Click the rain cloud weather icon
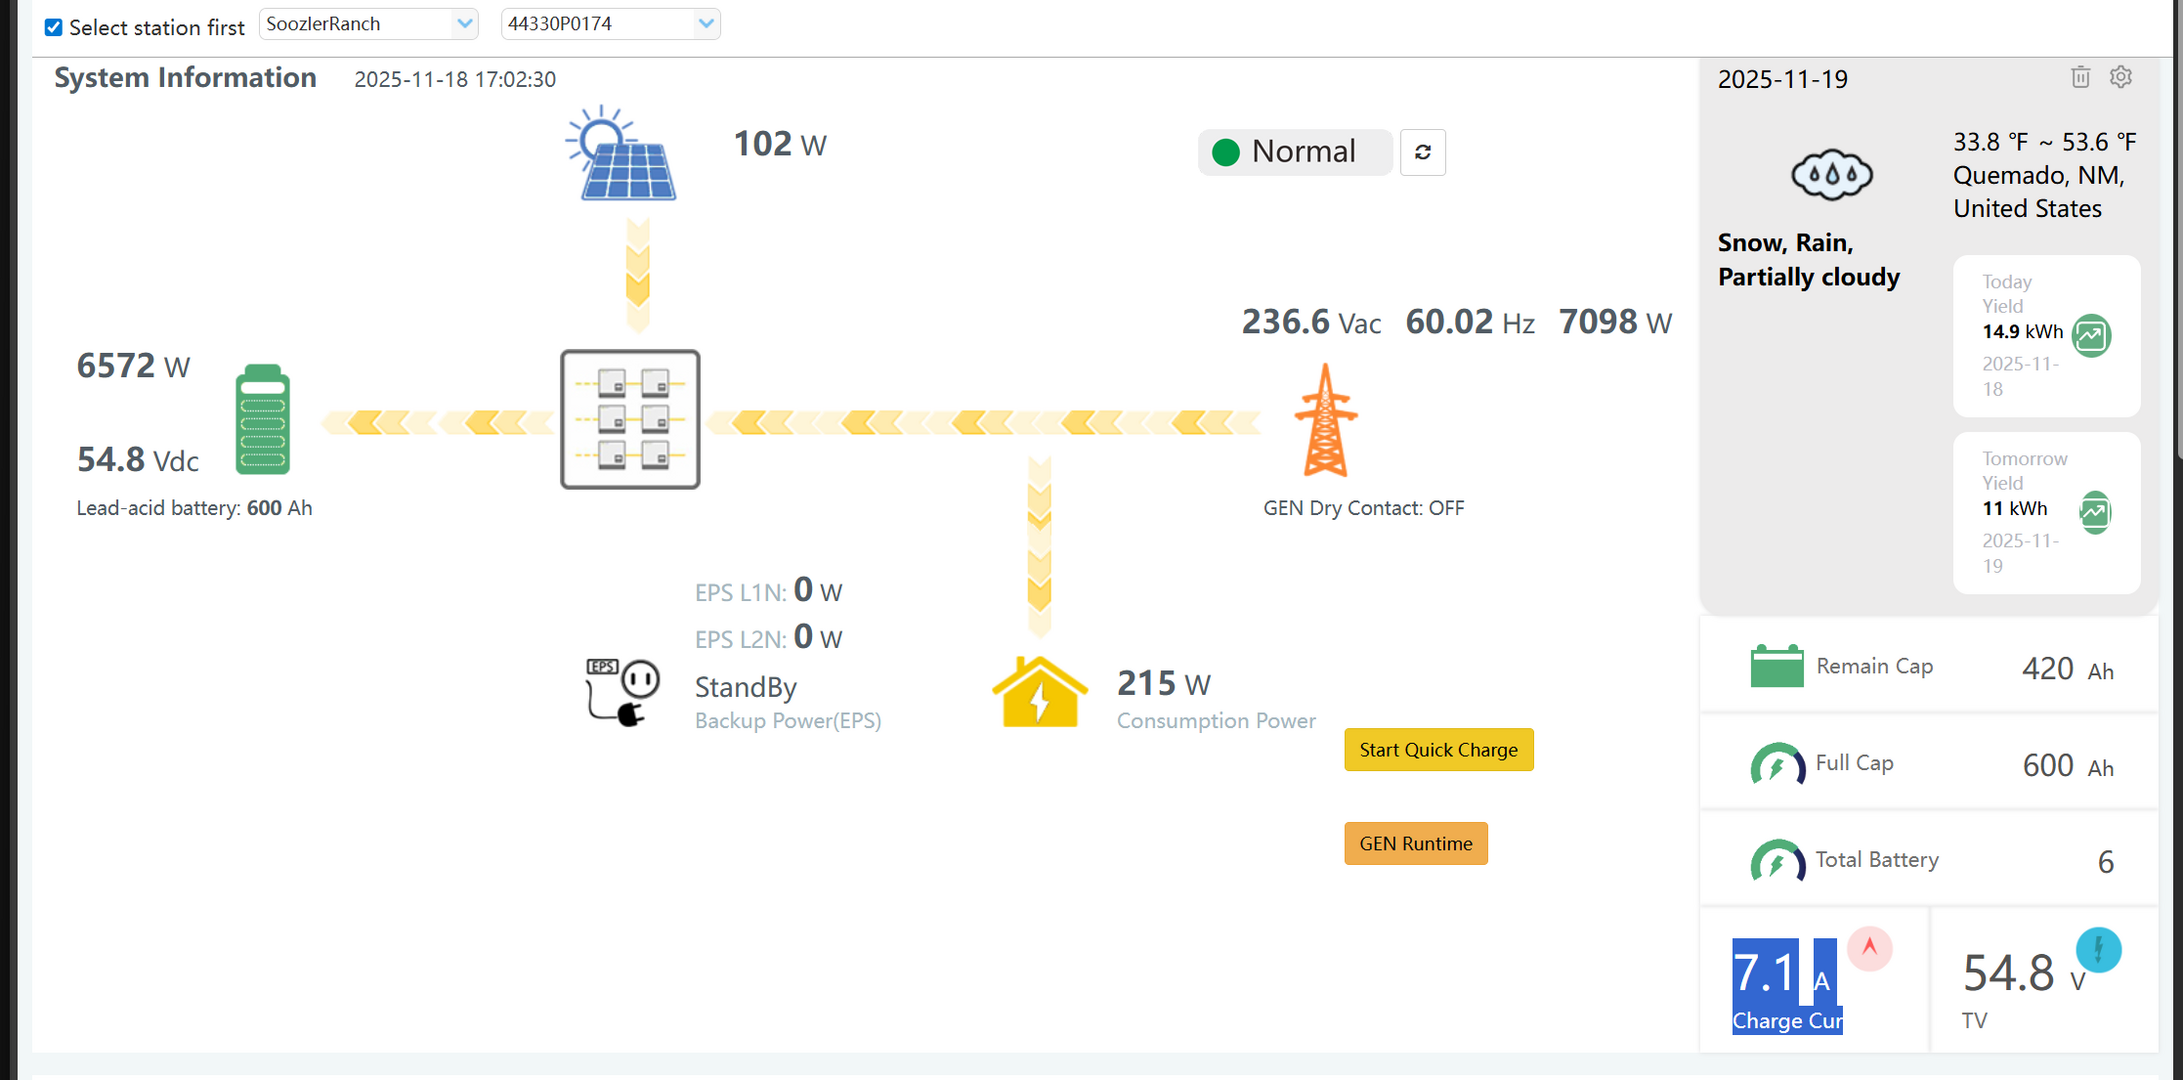 (1831, 175)
